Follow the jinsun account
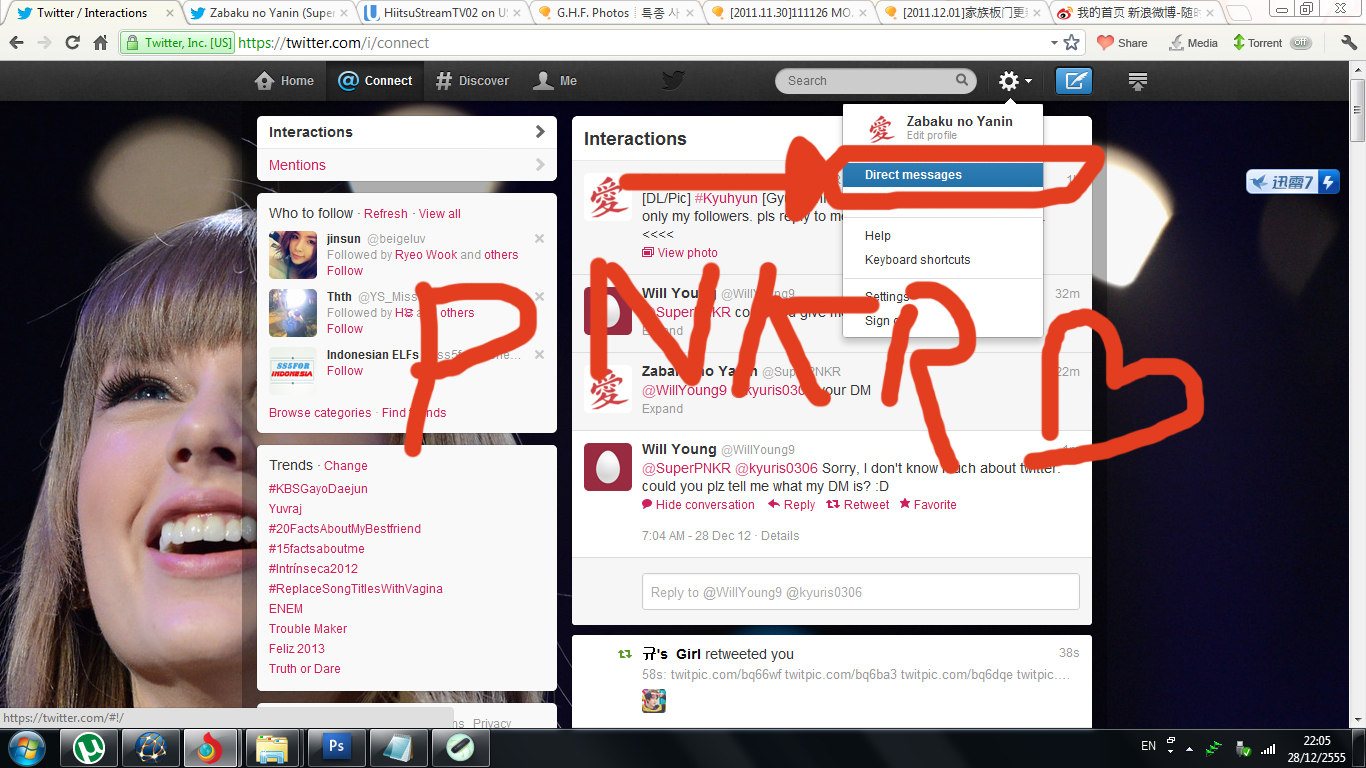 click(x=345, y=271)
